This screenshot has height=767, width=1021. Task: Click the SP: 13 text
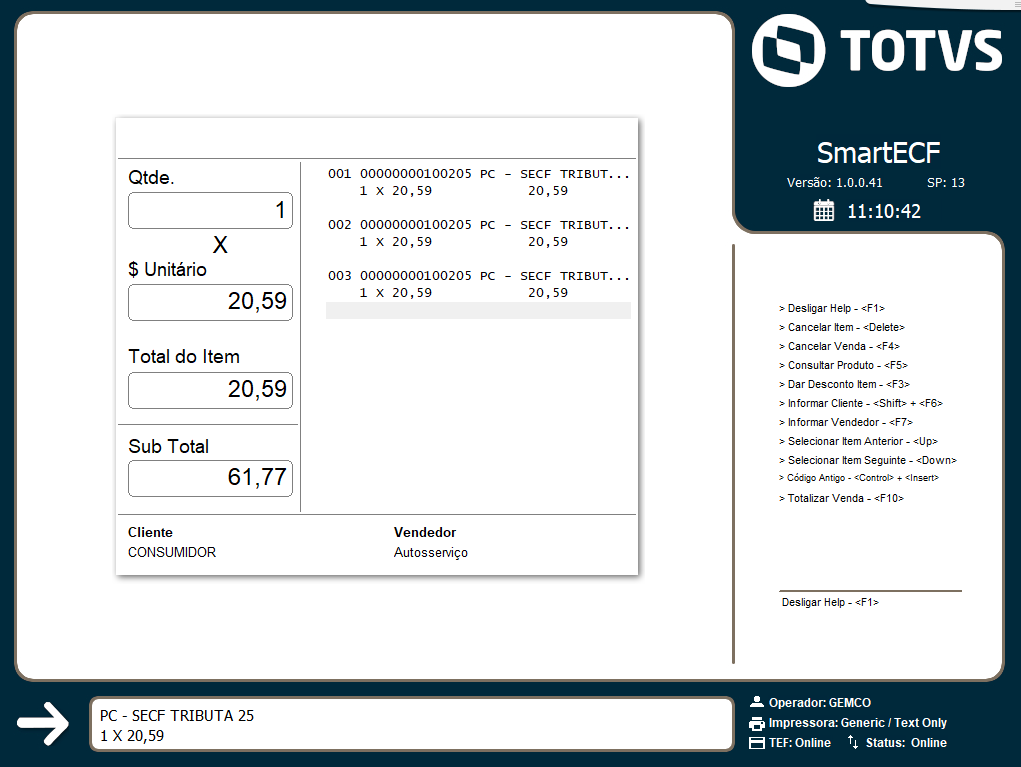coord(945,183)
